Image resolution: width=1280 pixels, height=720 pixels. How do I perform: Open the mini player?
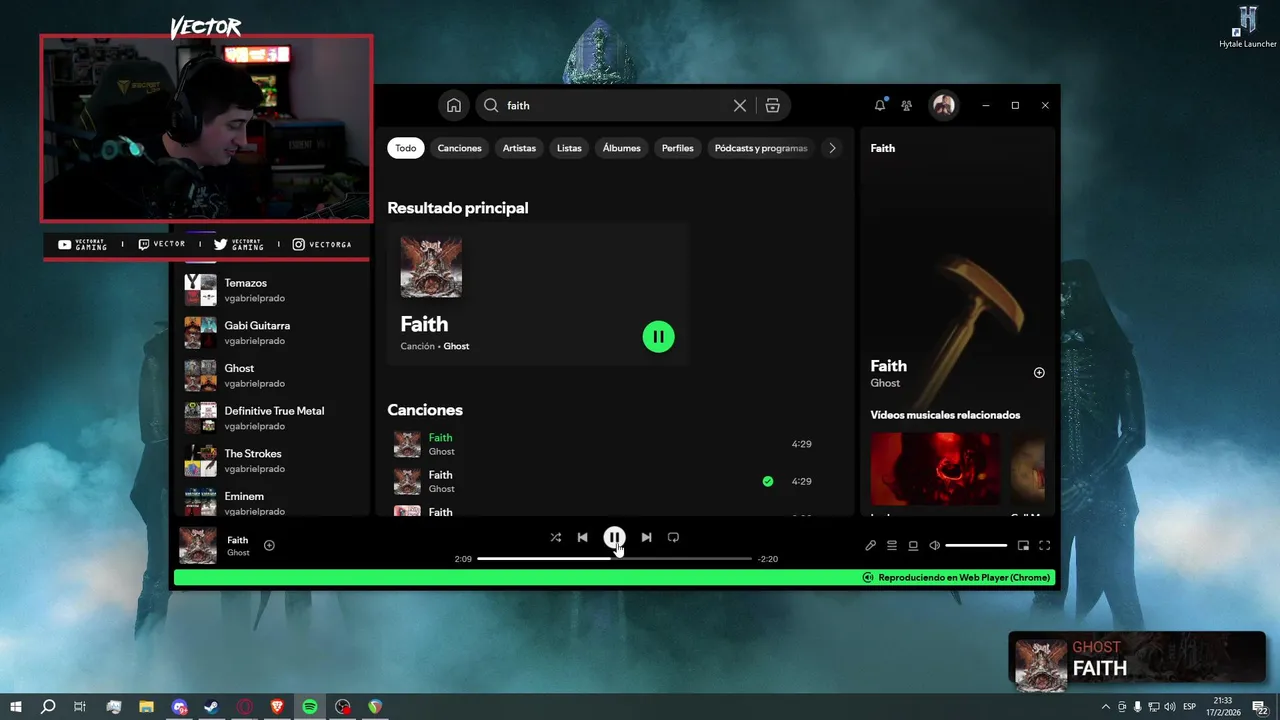(x=1023, y=545)
